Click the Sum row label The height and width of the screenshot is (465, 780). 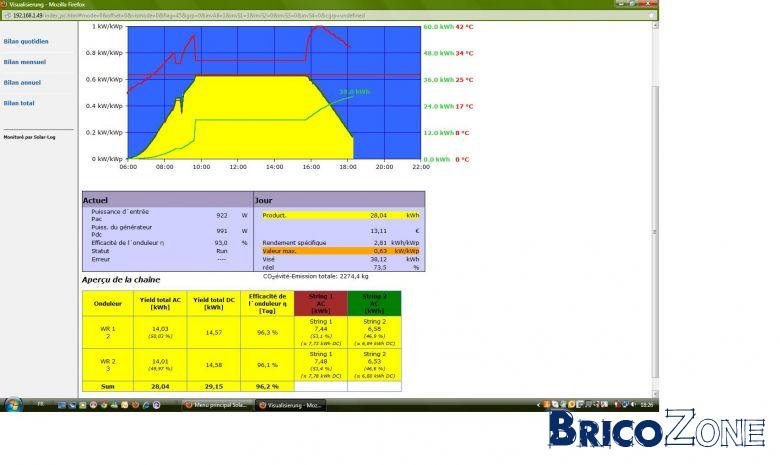[108, 386]
